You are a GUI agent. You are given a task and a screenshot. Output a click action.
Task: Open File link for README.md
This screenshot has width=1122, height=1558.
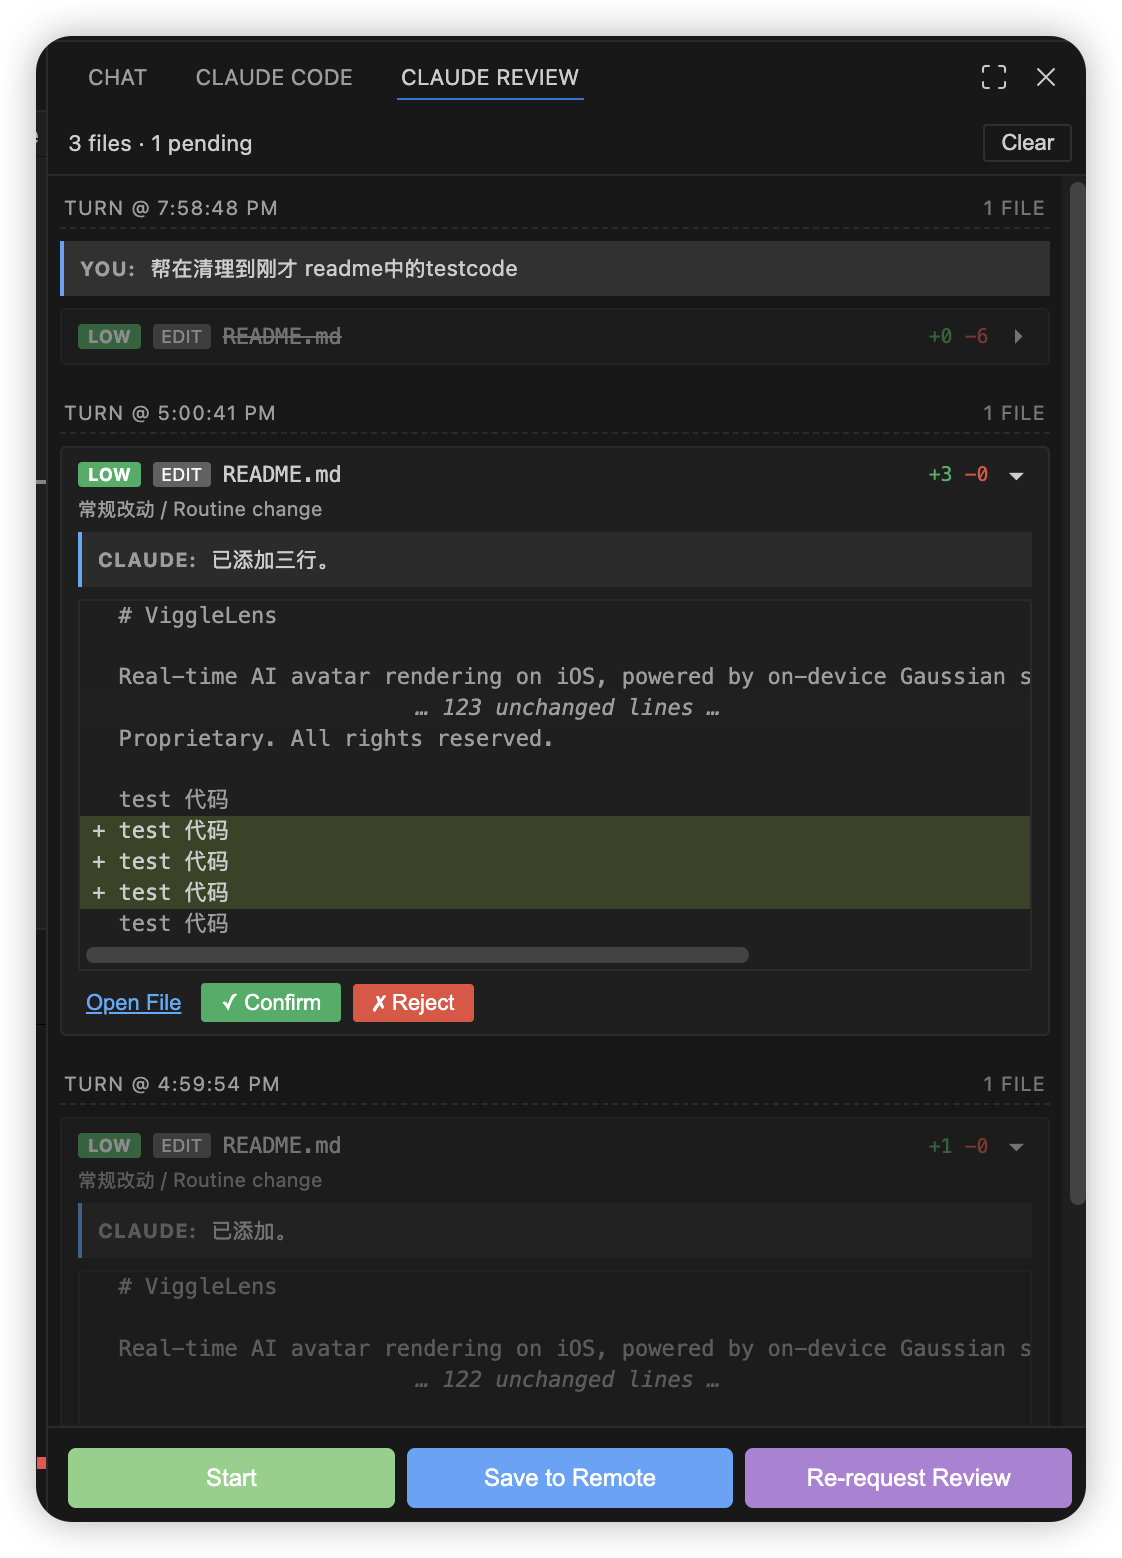tap(134, 1002)
